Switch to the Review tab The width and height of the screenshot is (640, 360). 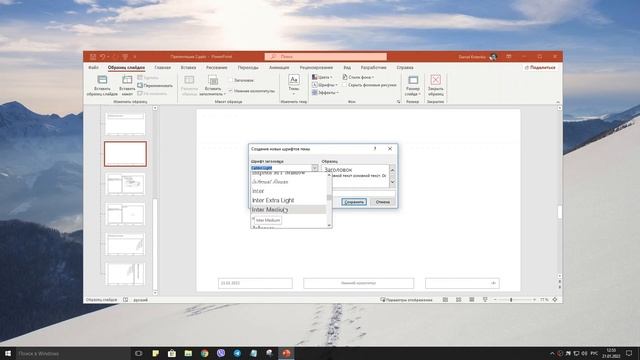(x=316, y=67)
